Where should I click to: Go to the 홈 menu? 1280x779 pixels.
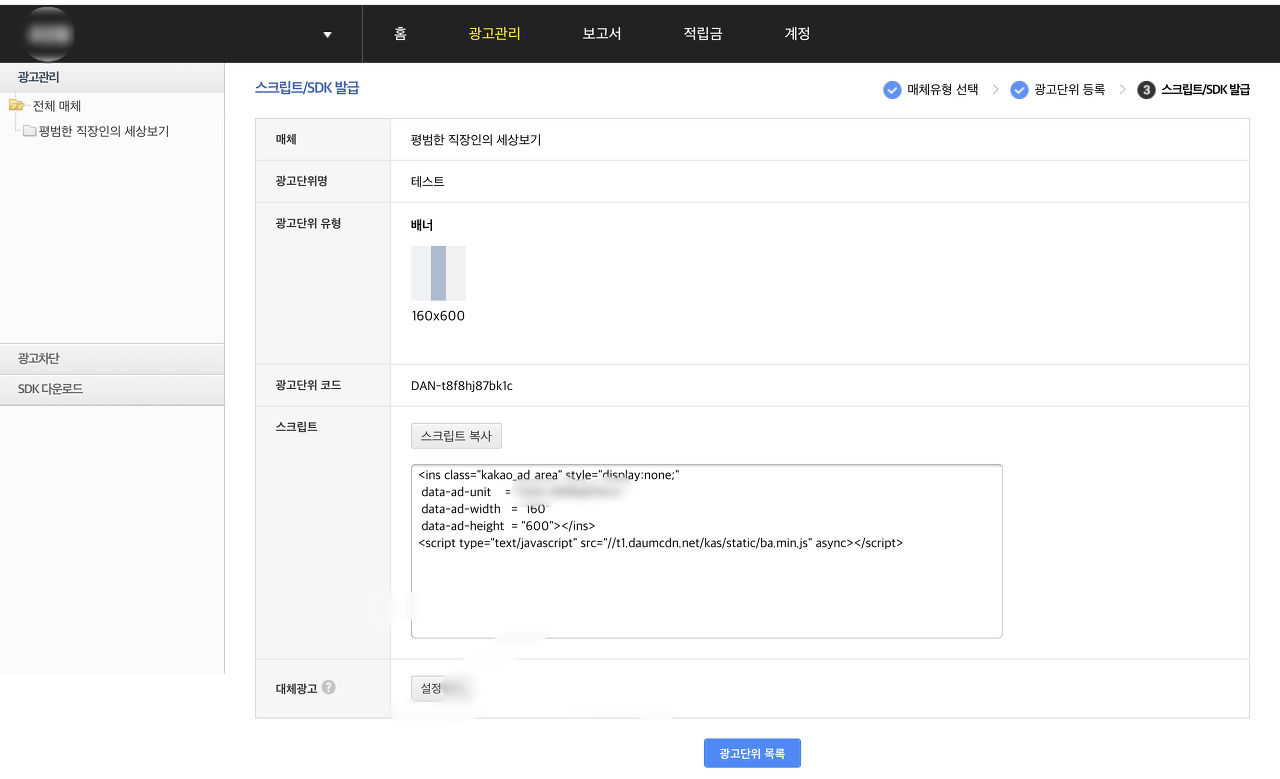400,34
